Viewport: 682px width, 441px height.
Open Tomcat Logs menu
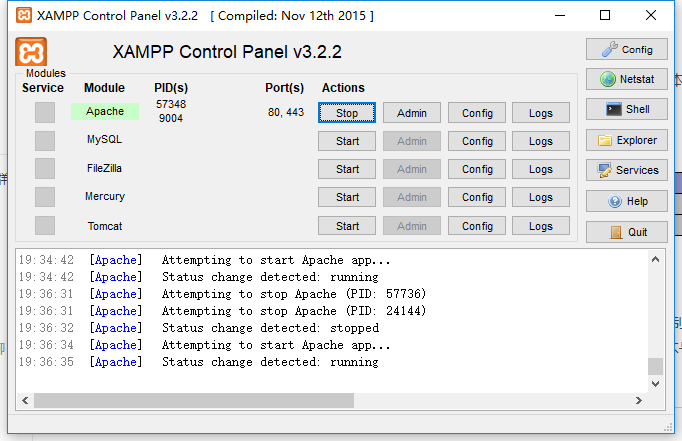541,226
